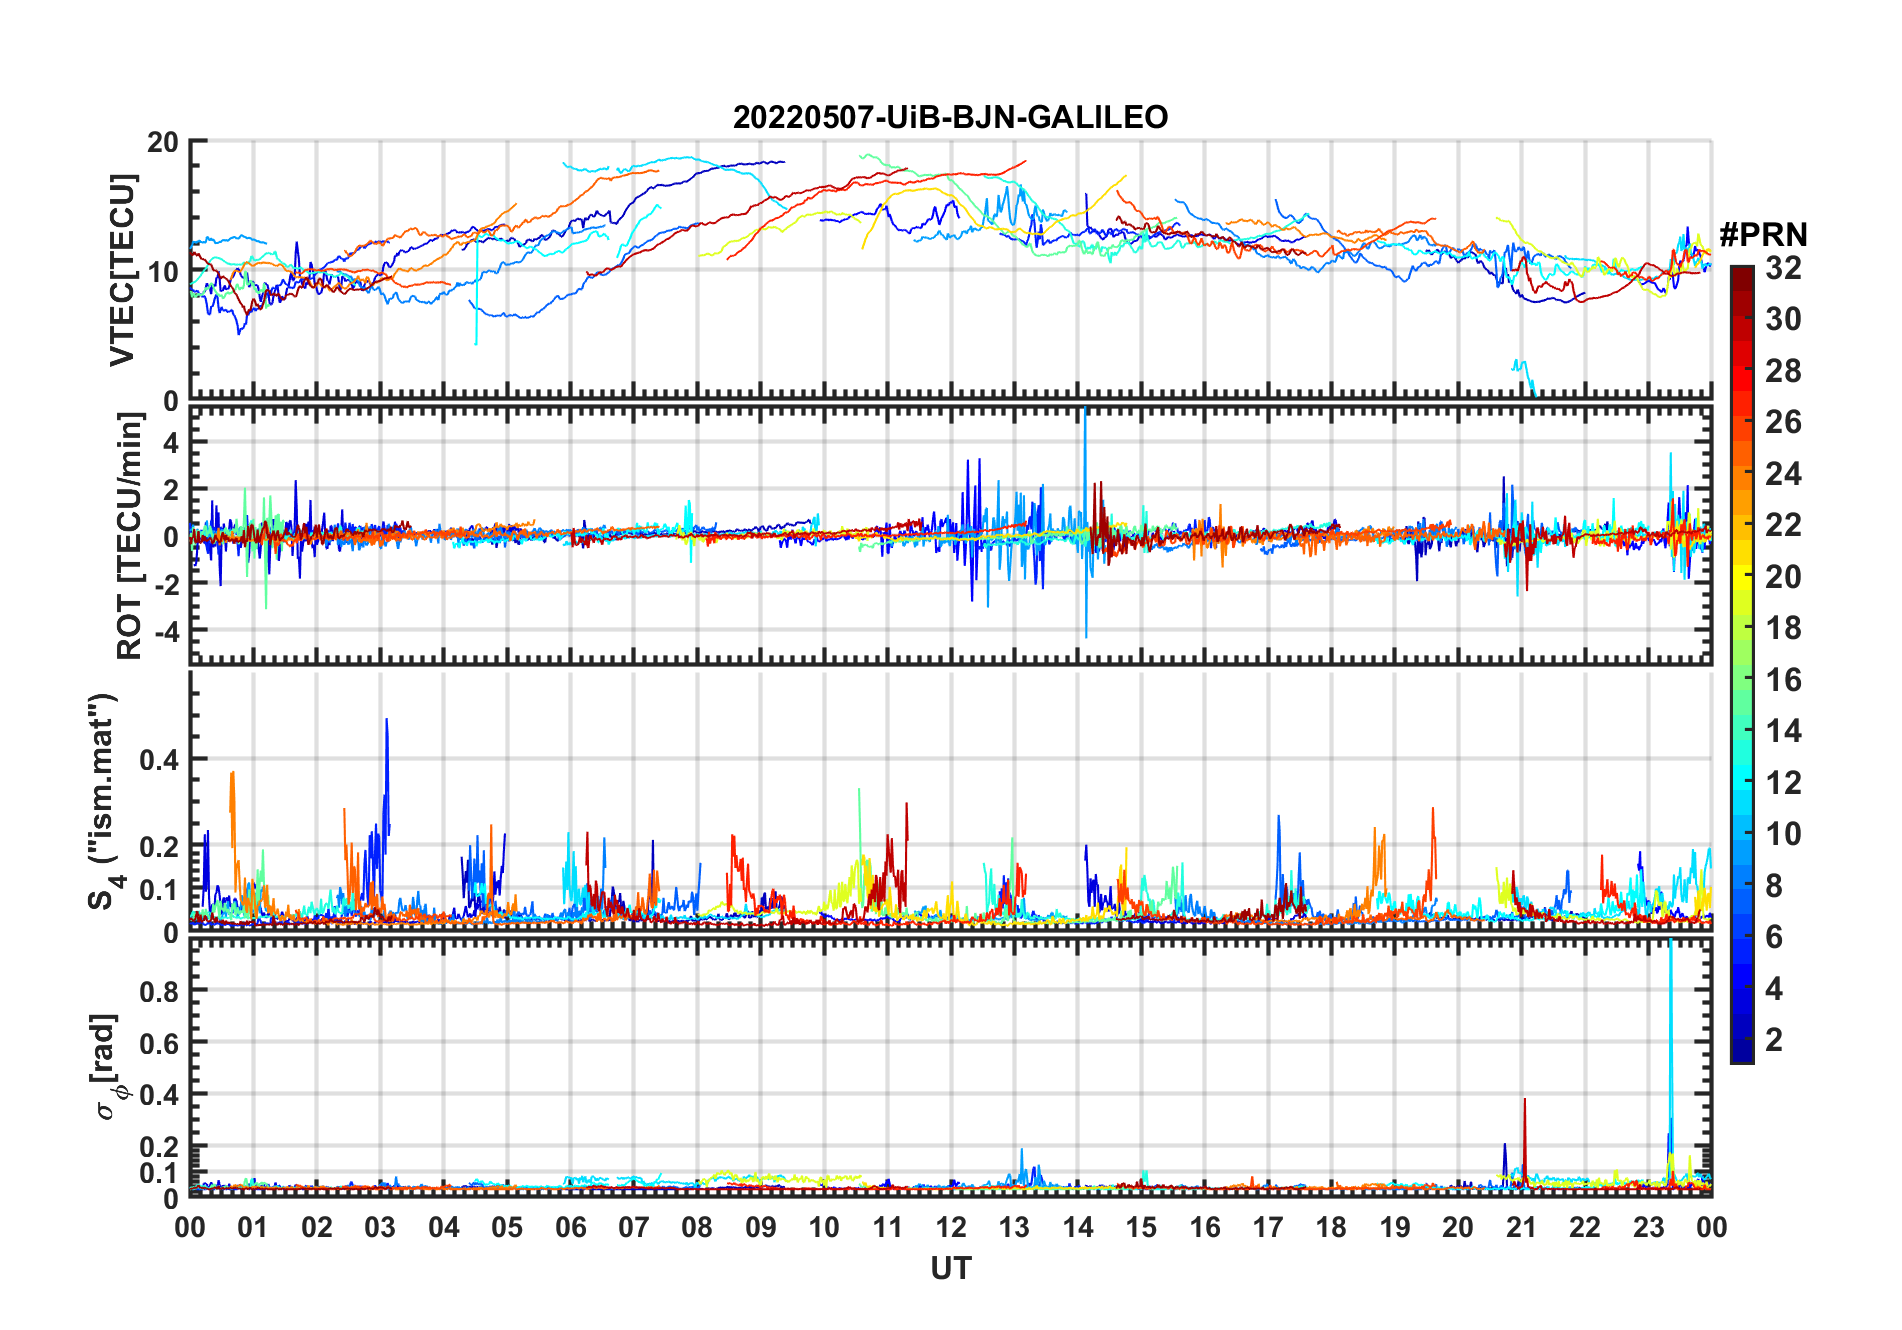1902x1330 pixels.
Task: Click the colorbar tick label 24
Action: [x=1783, y=474]
